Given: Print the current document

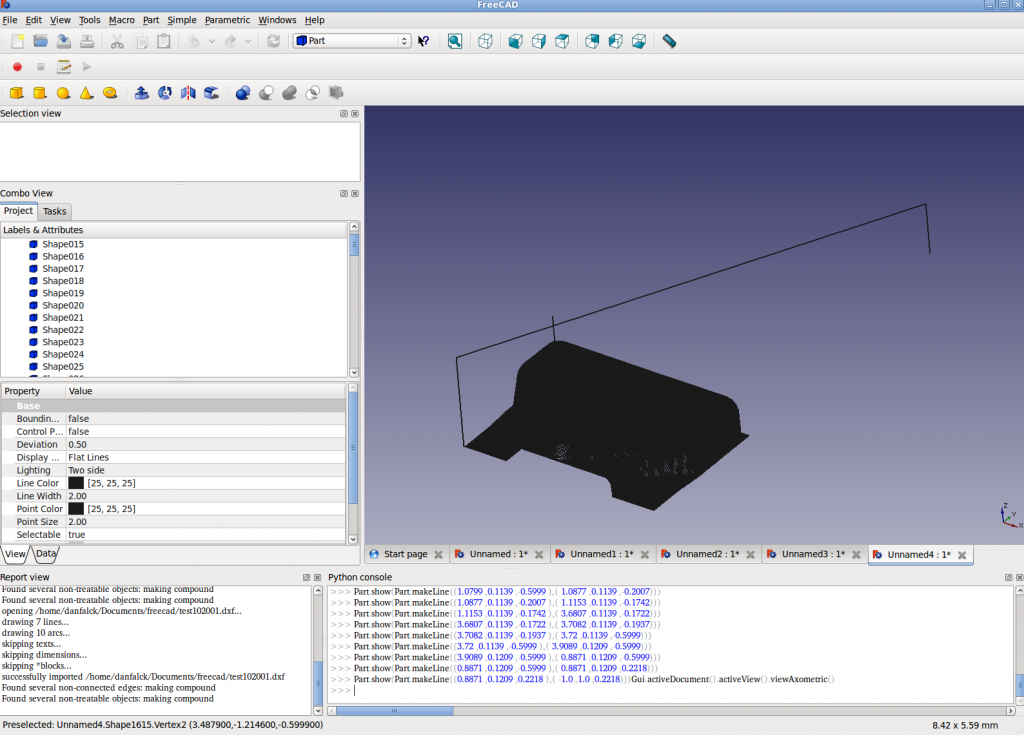Looking at the screenshot, I should coord(87,41).
